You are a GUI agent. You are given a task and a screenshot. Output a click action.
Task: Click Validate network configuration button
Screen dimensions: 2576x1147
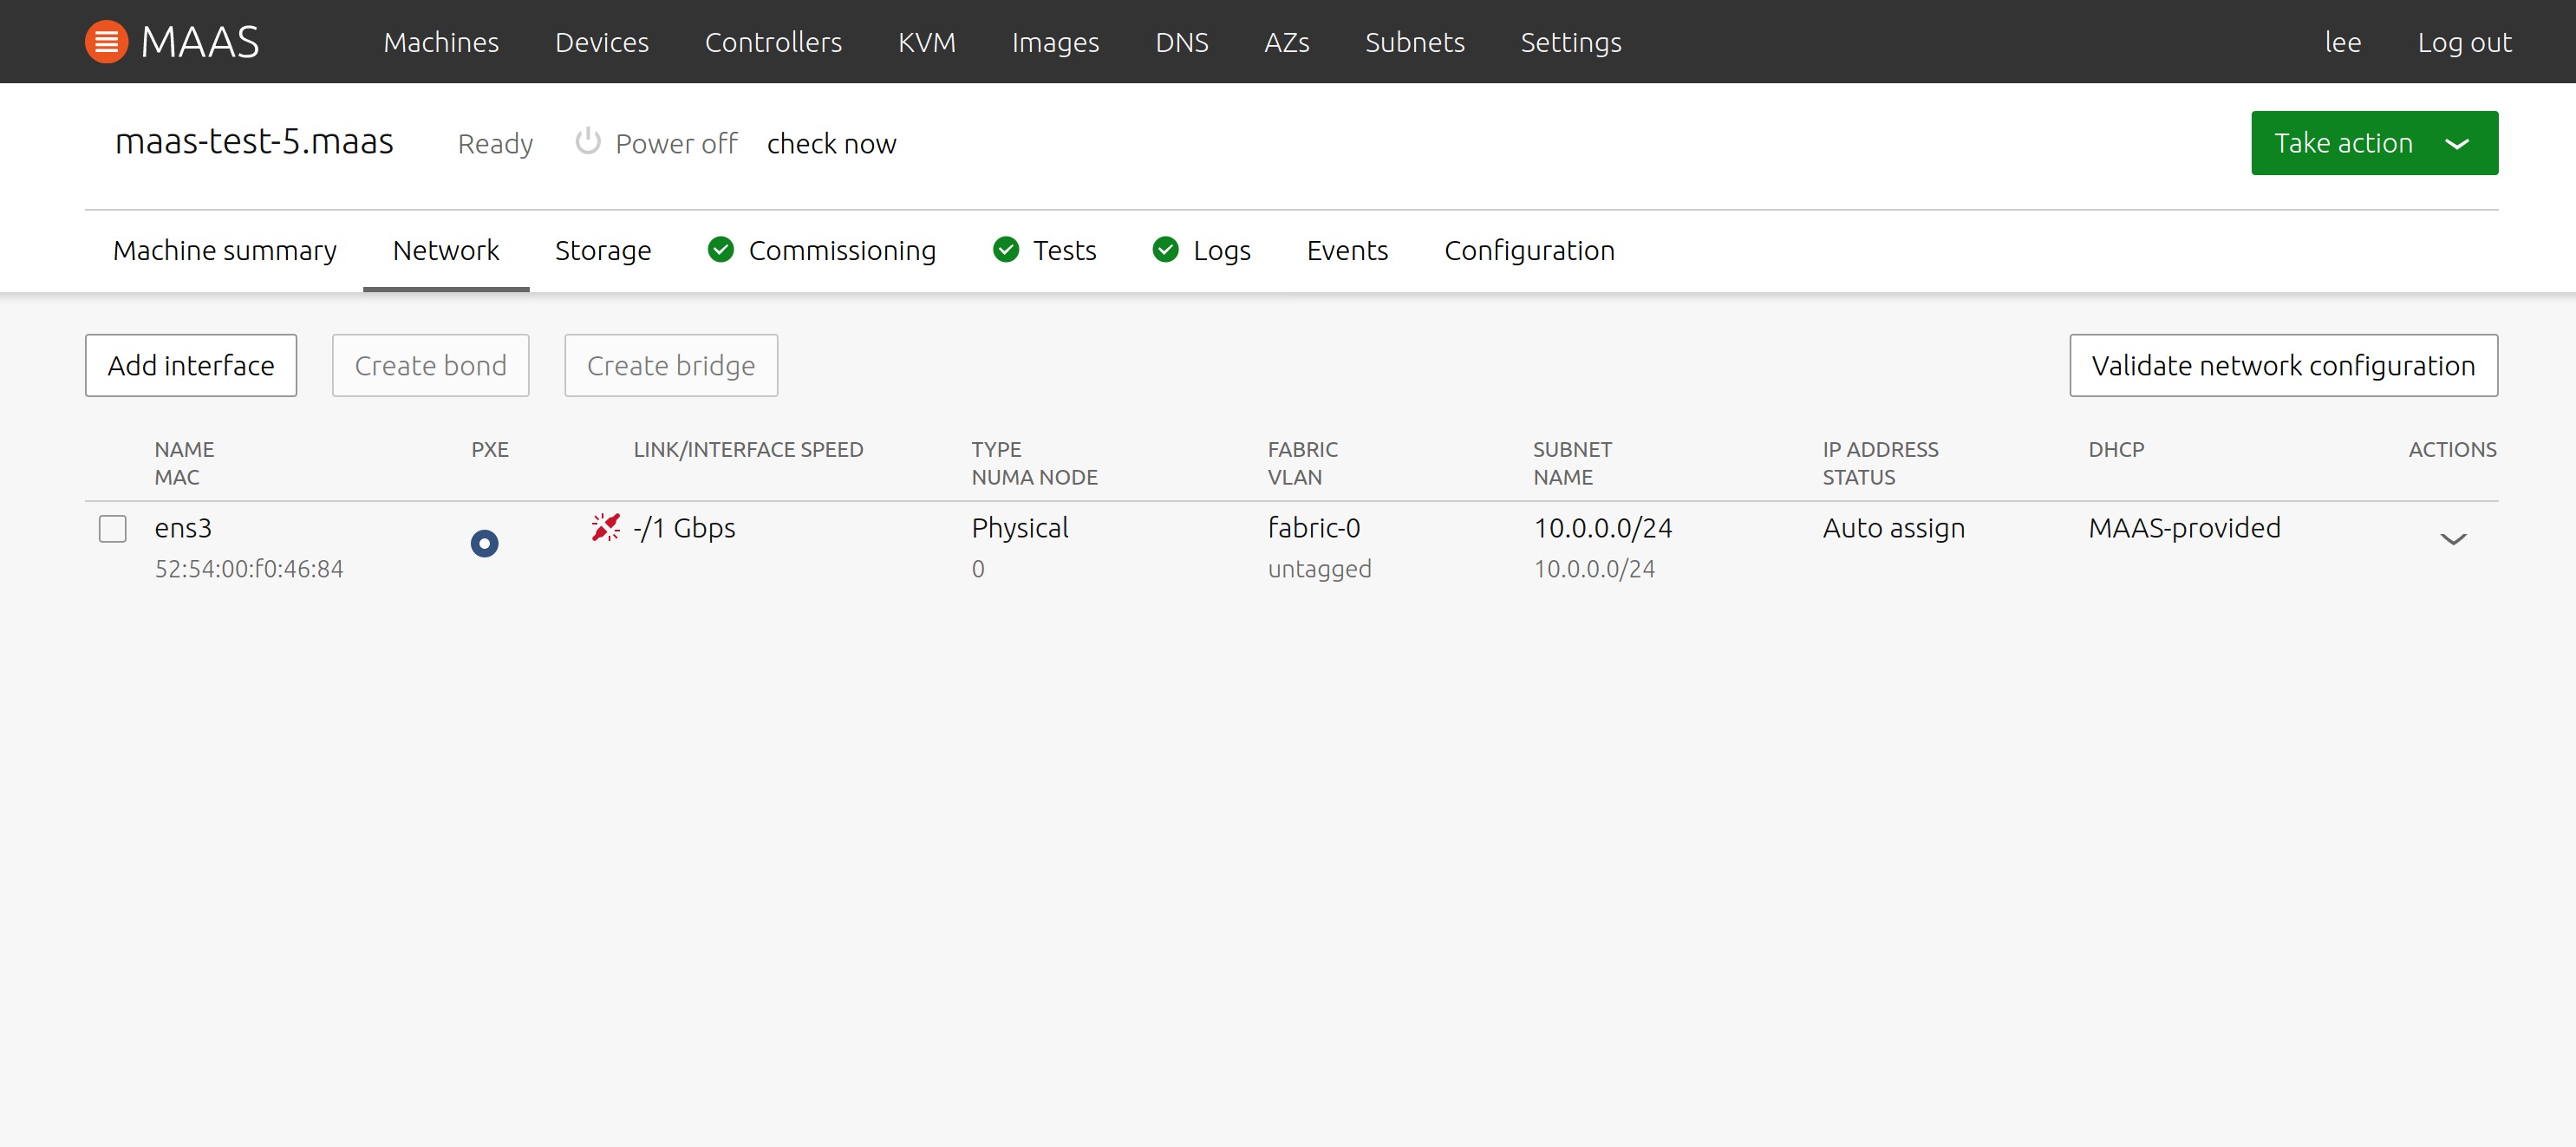coord(2282,365)
